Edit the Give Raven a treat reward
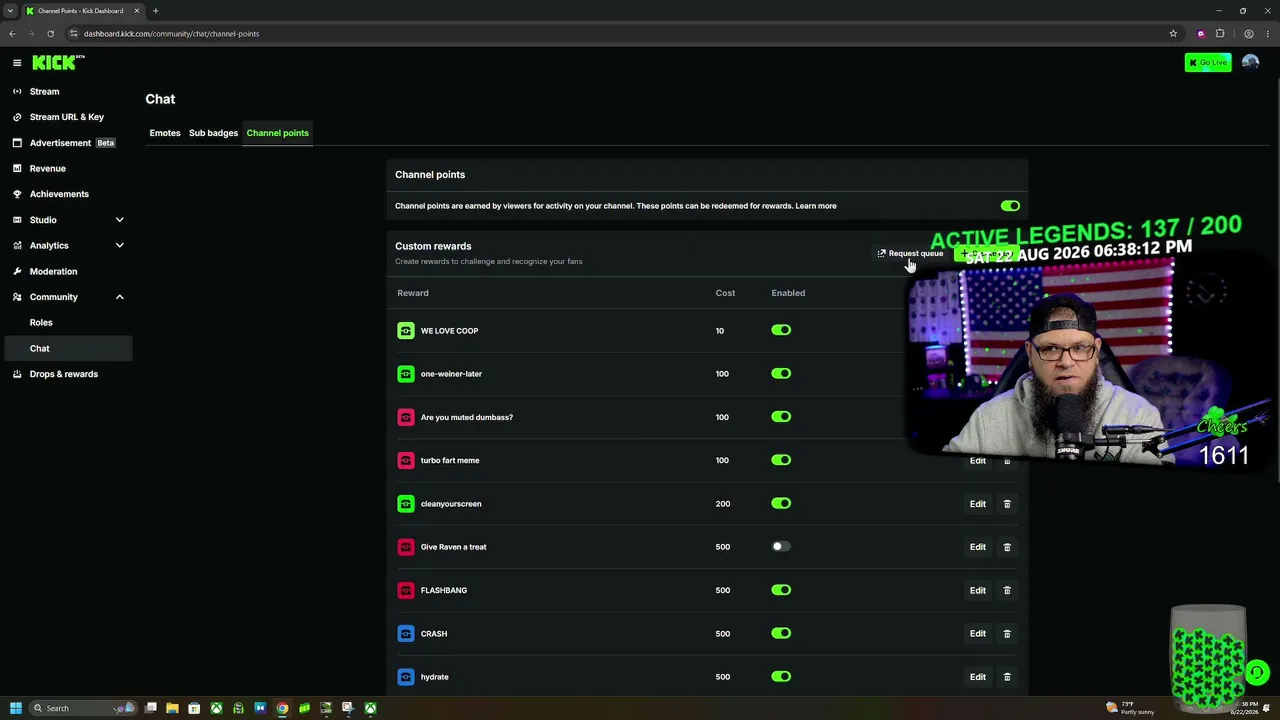Screen dimensions: 1280x720 (978, 547)
